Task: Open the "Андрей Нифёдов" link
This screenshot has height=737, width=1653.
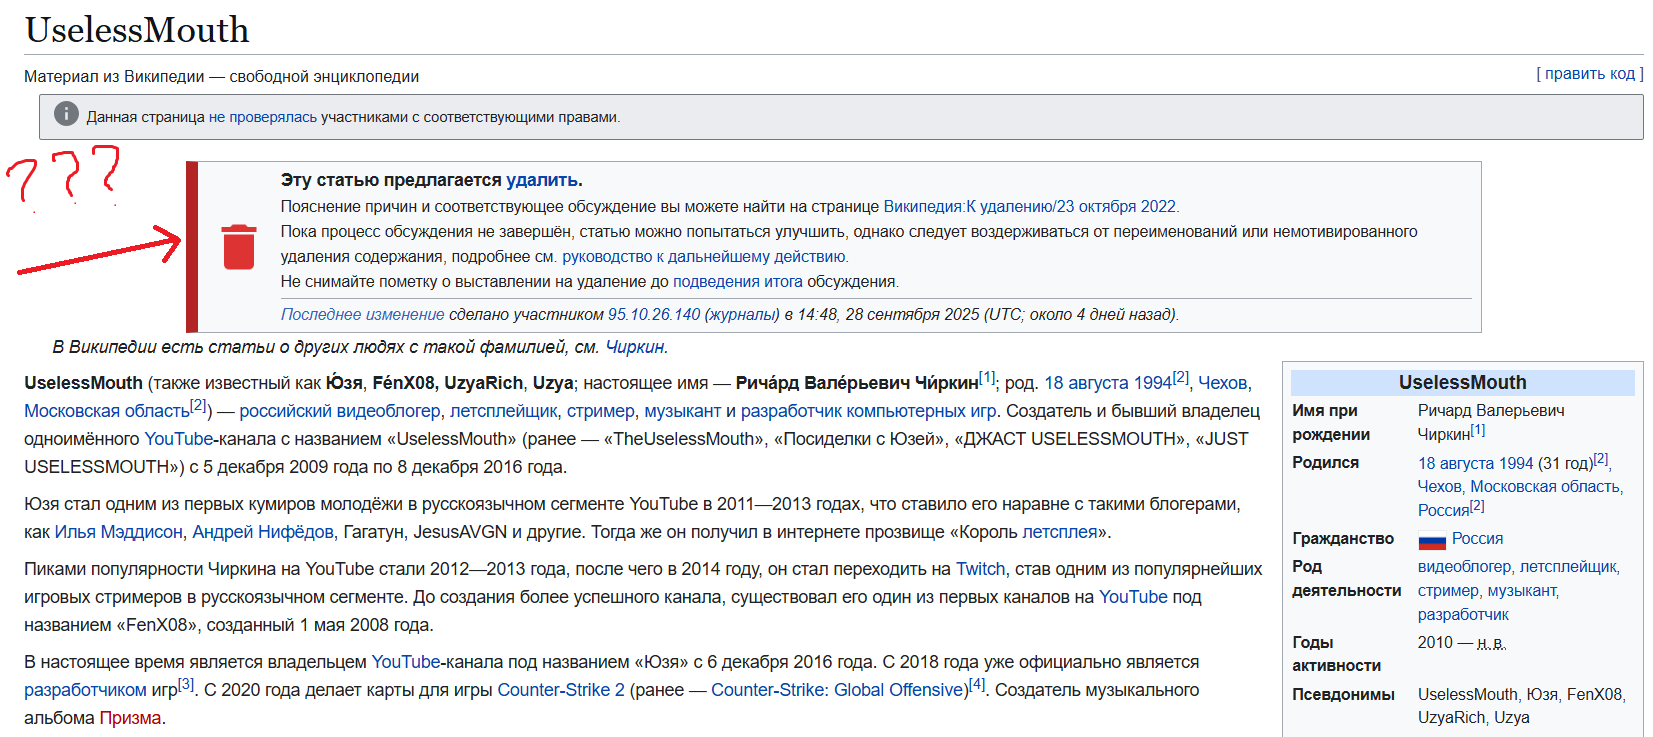Action: point(263,532)
